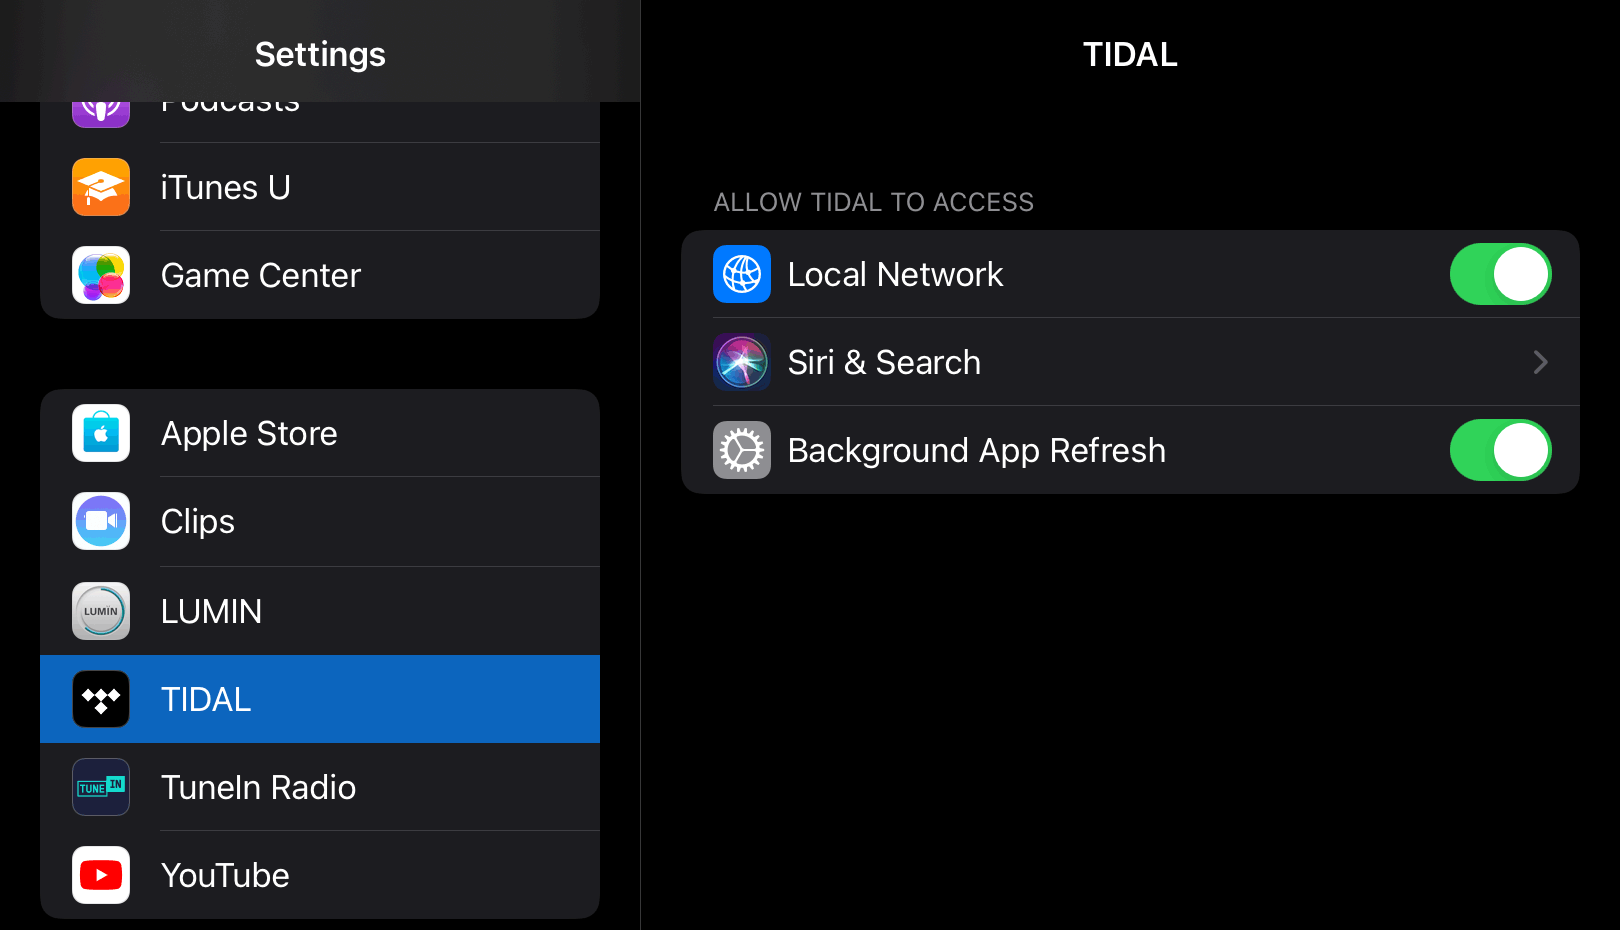The height and width of the screenshot is (930, 1620).
Task: Click the Siri & Search icon
Action: point(741,362)
